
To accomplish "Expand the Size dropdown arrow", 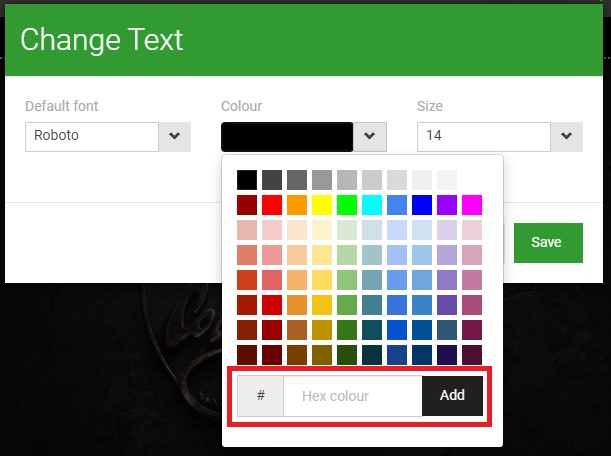I will coord(567,136).
